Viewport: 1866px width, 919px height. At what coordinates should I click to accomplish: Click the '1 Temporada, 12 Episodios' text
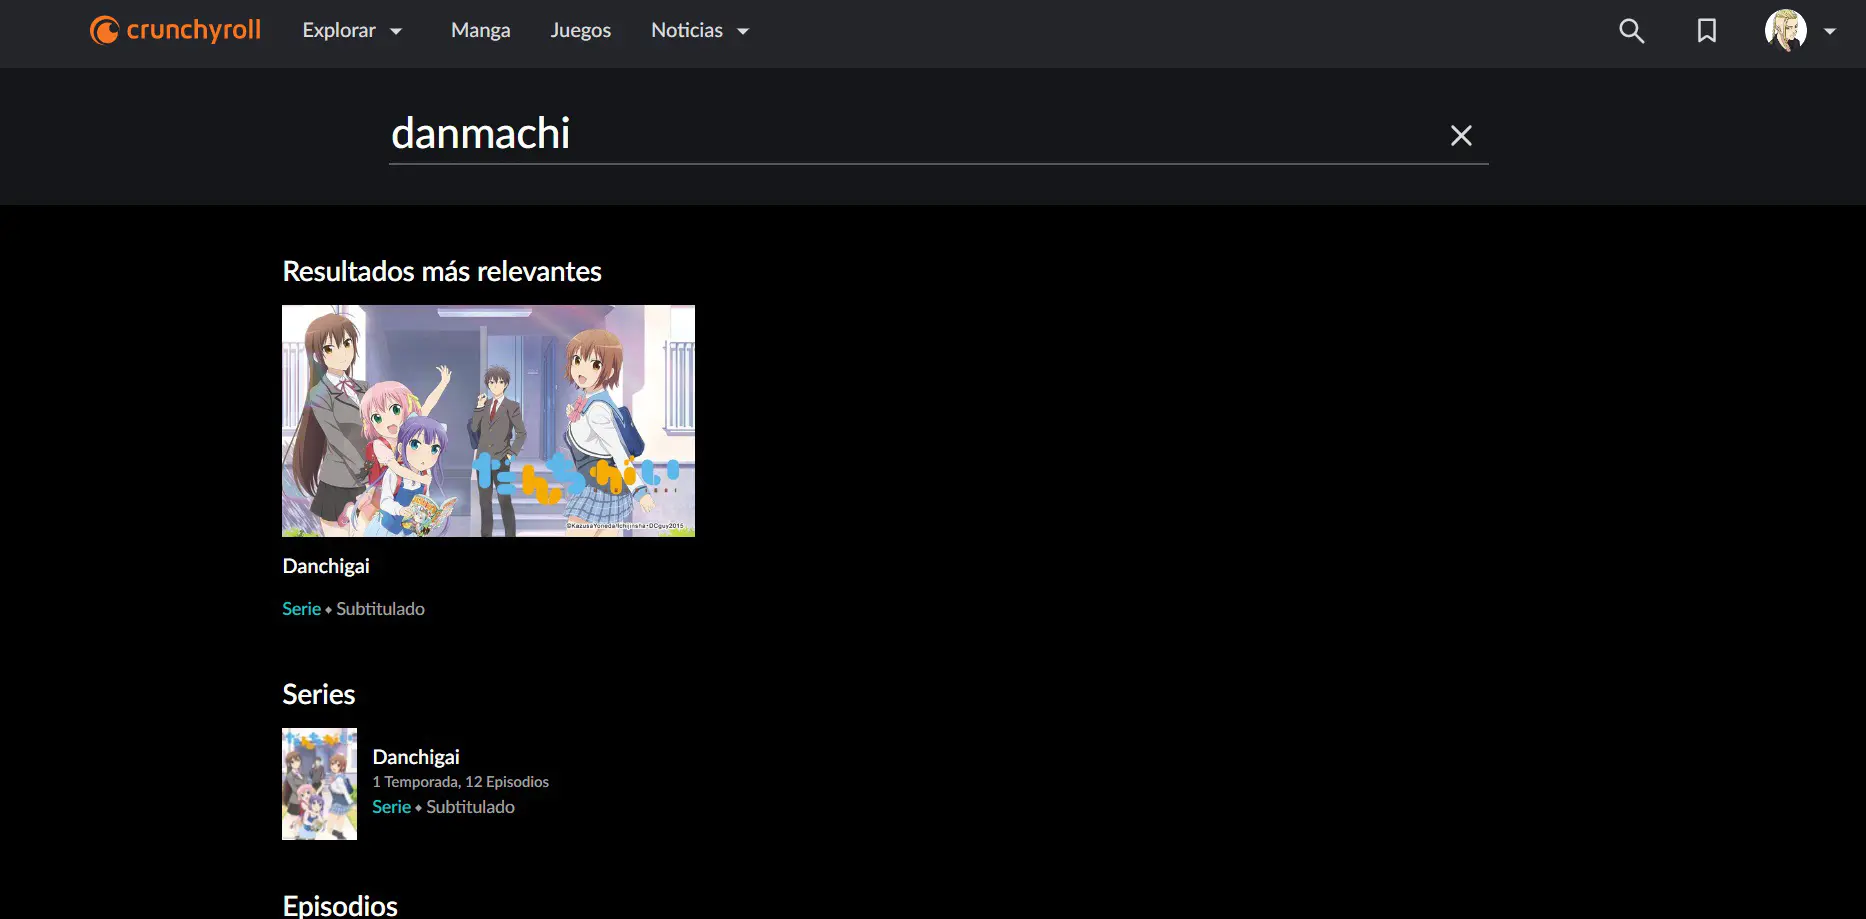coord(461,782)
